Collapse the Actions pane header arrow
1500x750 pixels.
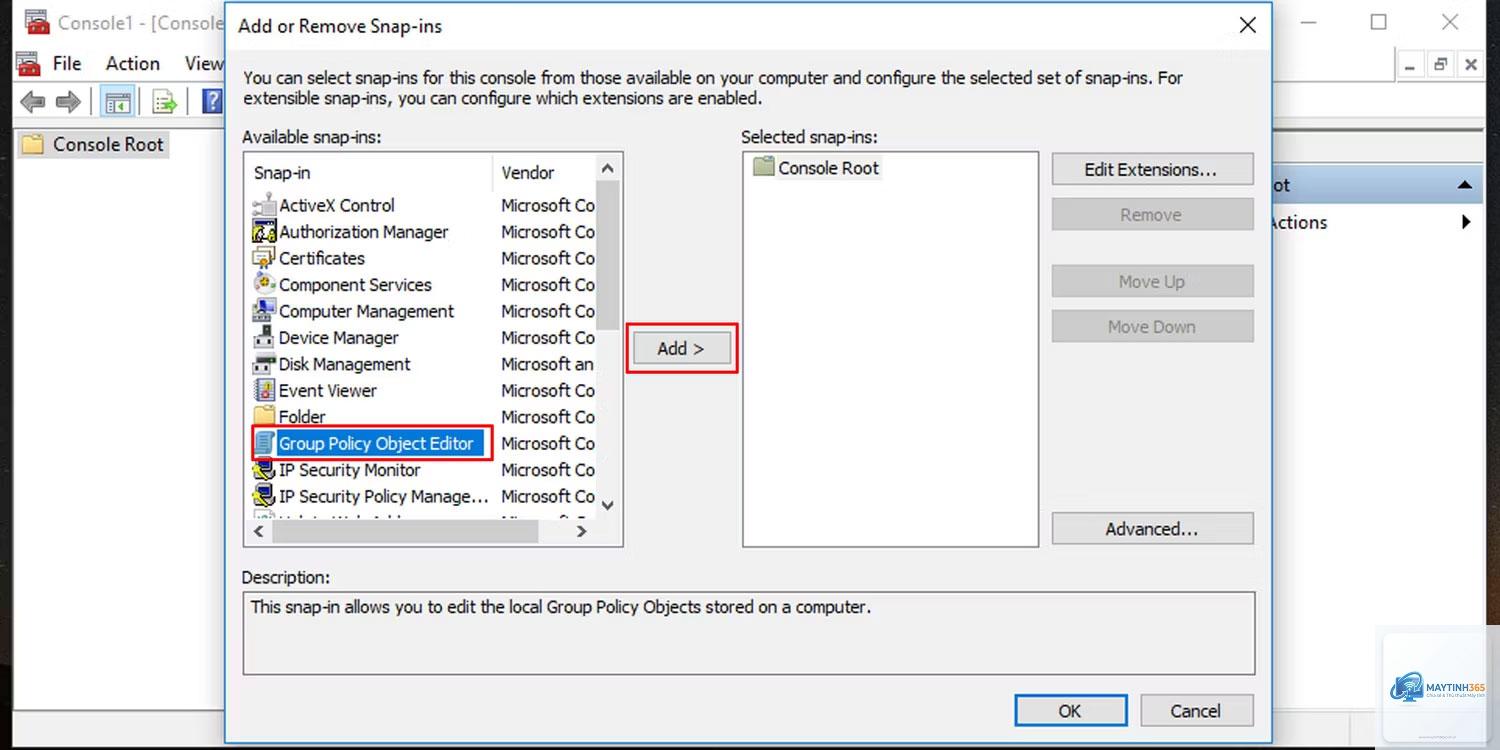[1465, 186]
